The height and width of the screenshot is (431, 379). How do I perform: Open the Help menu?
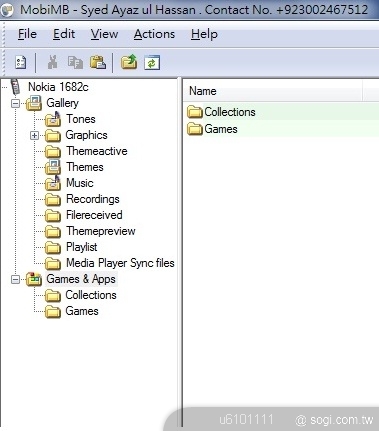point(204,34)
